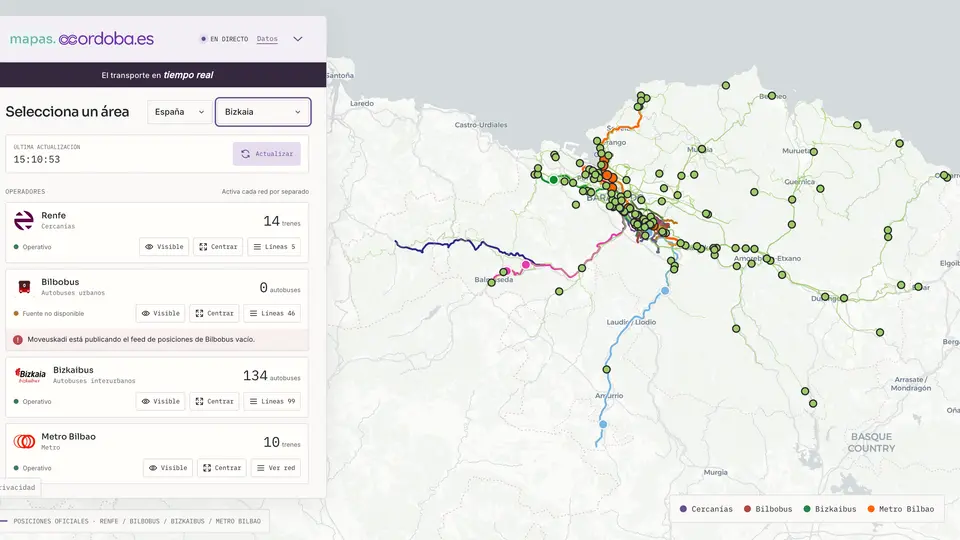Click the 15:10:53 last update time
Screen dimensions: 960x540
[x=37, y=160]
